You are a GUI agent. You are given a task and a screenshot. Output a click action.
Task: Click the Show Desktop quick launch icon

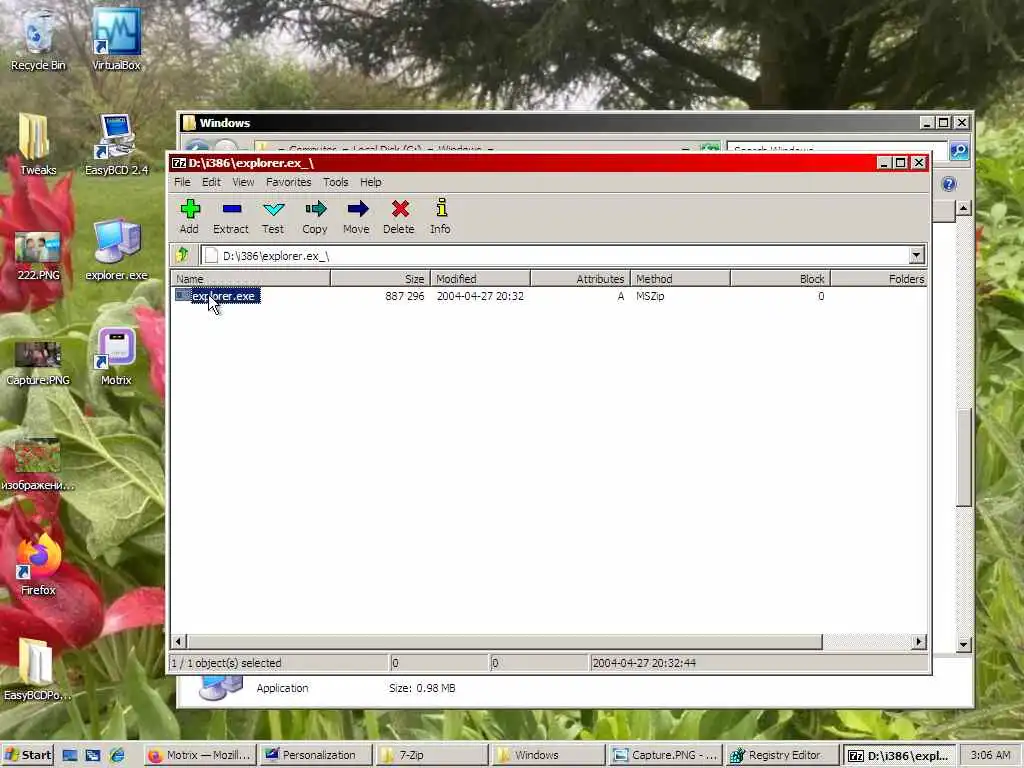pos(70,755)
